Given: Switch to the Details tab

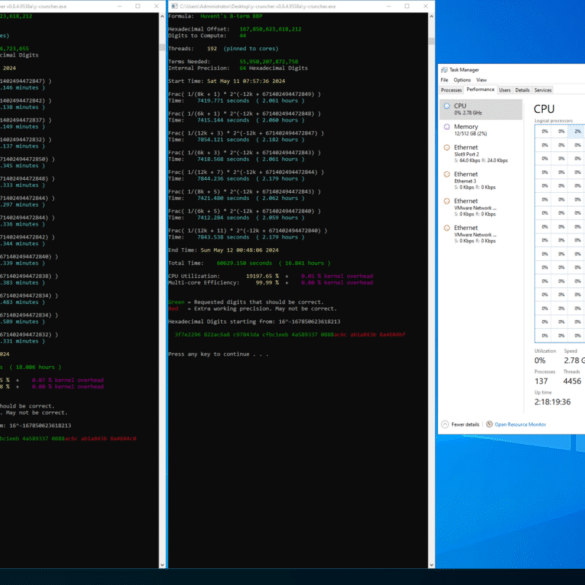Looking at the screenshot, I should click(x=522, y=90).
